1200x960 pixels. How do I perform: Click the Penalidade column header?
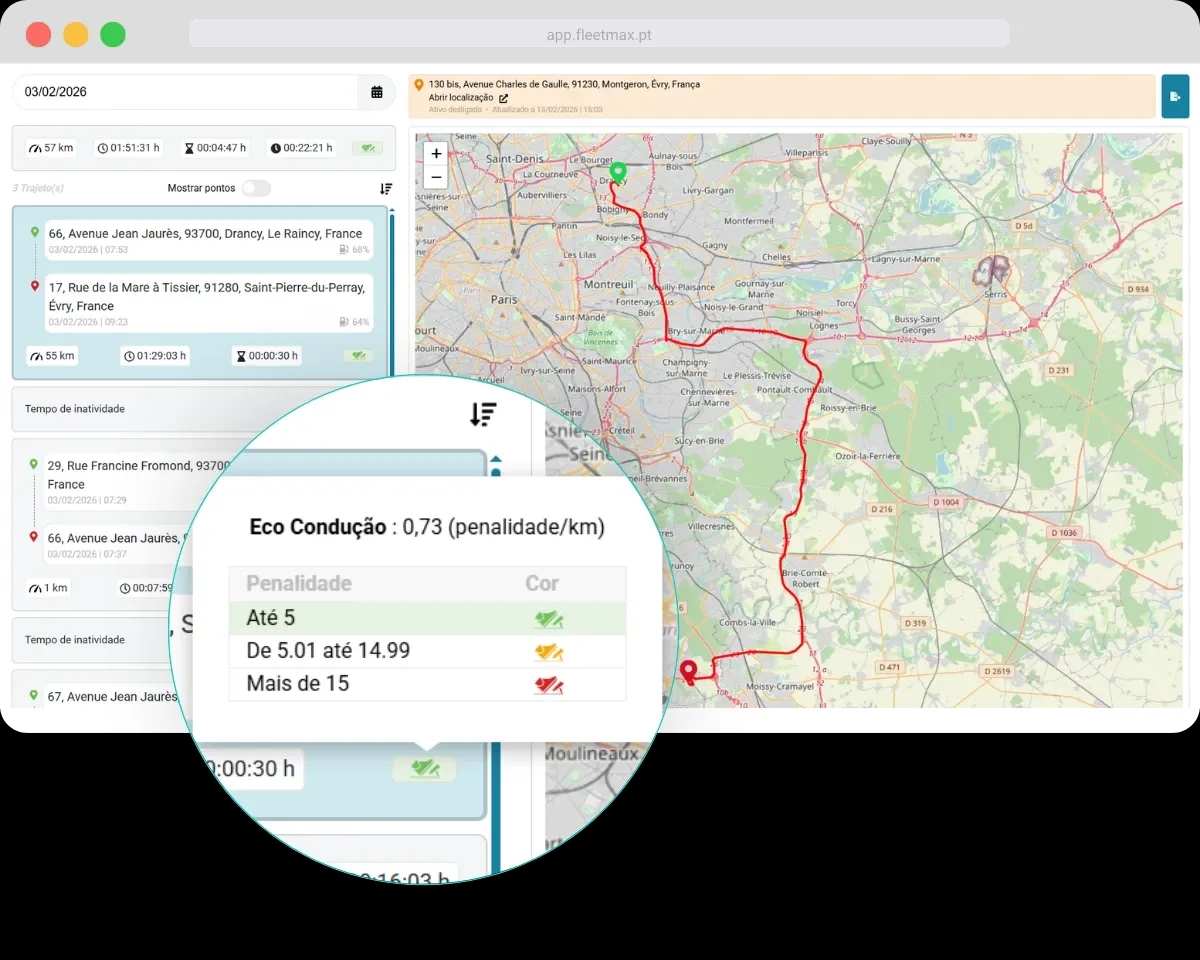click(299, 583)
